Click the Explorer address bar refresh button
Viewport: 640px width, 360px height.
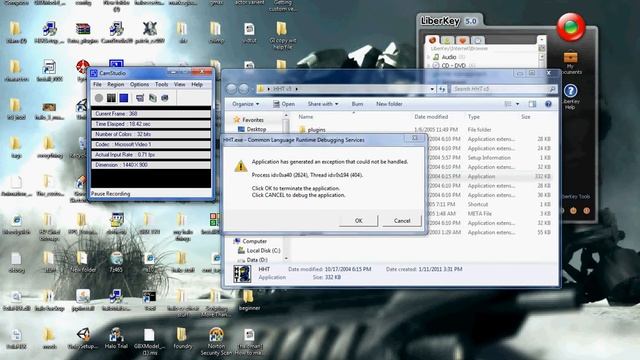tap(442, 89)
